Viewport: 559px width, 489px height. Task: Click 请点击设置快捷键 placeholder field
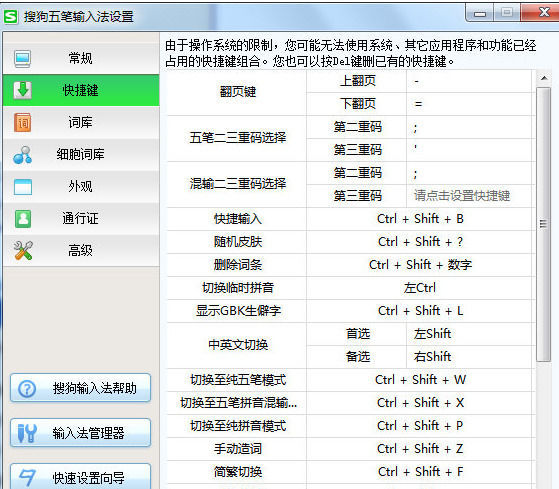[469, 196]
